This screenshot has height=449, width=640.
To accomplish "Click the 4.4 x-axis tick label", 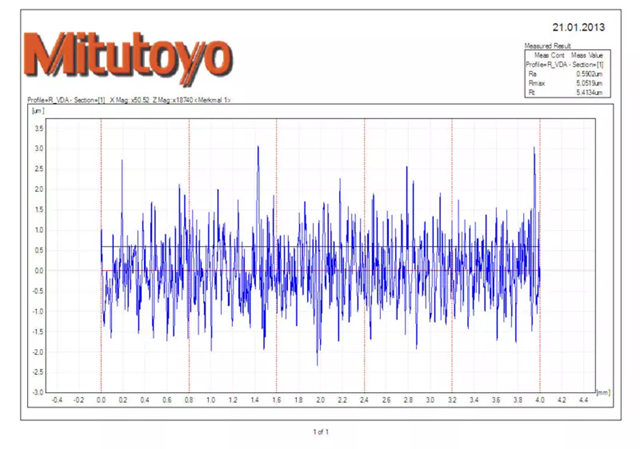I will pyautogui.click(x=584, y=400).
